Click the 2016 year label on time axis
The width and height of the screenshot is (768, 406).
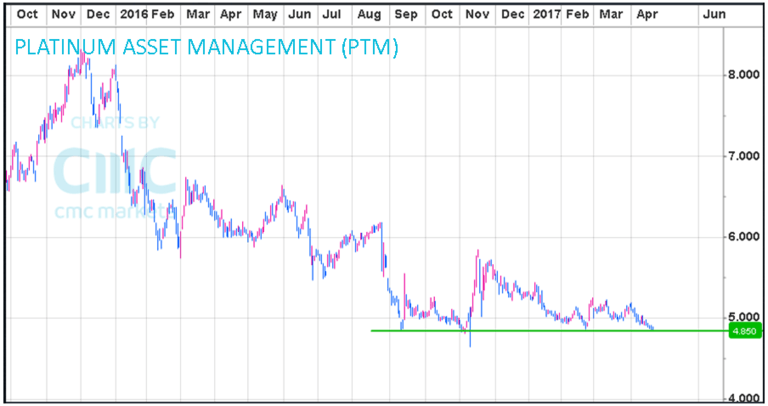click(134, 14)
